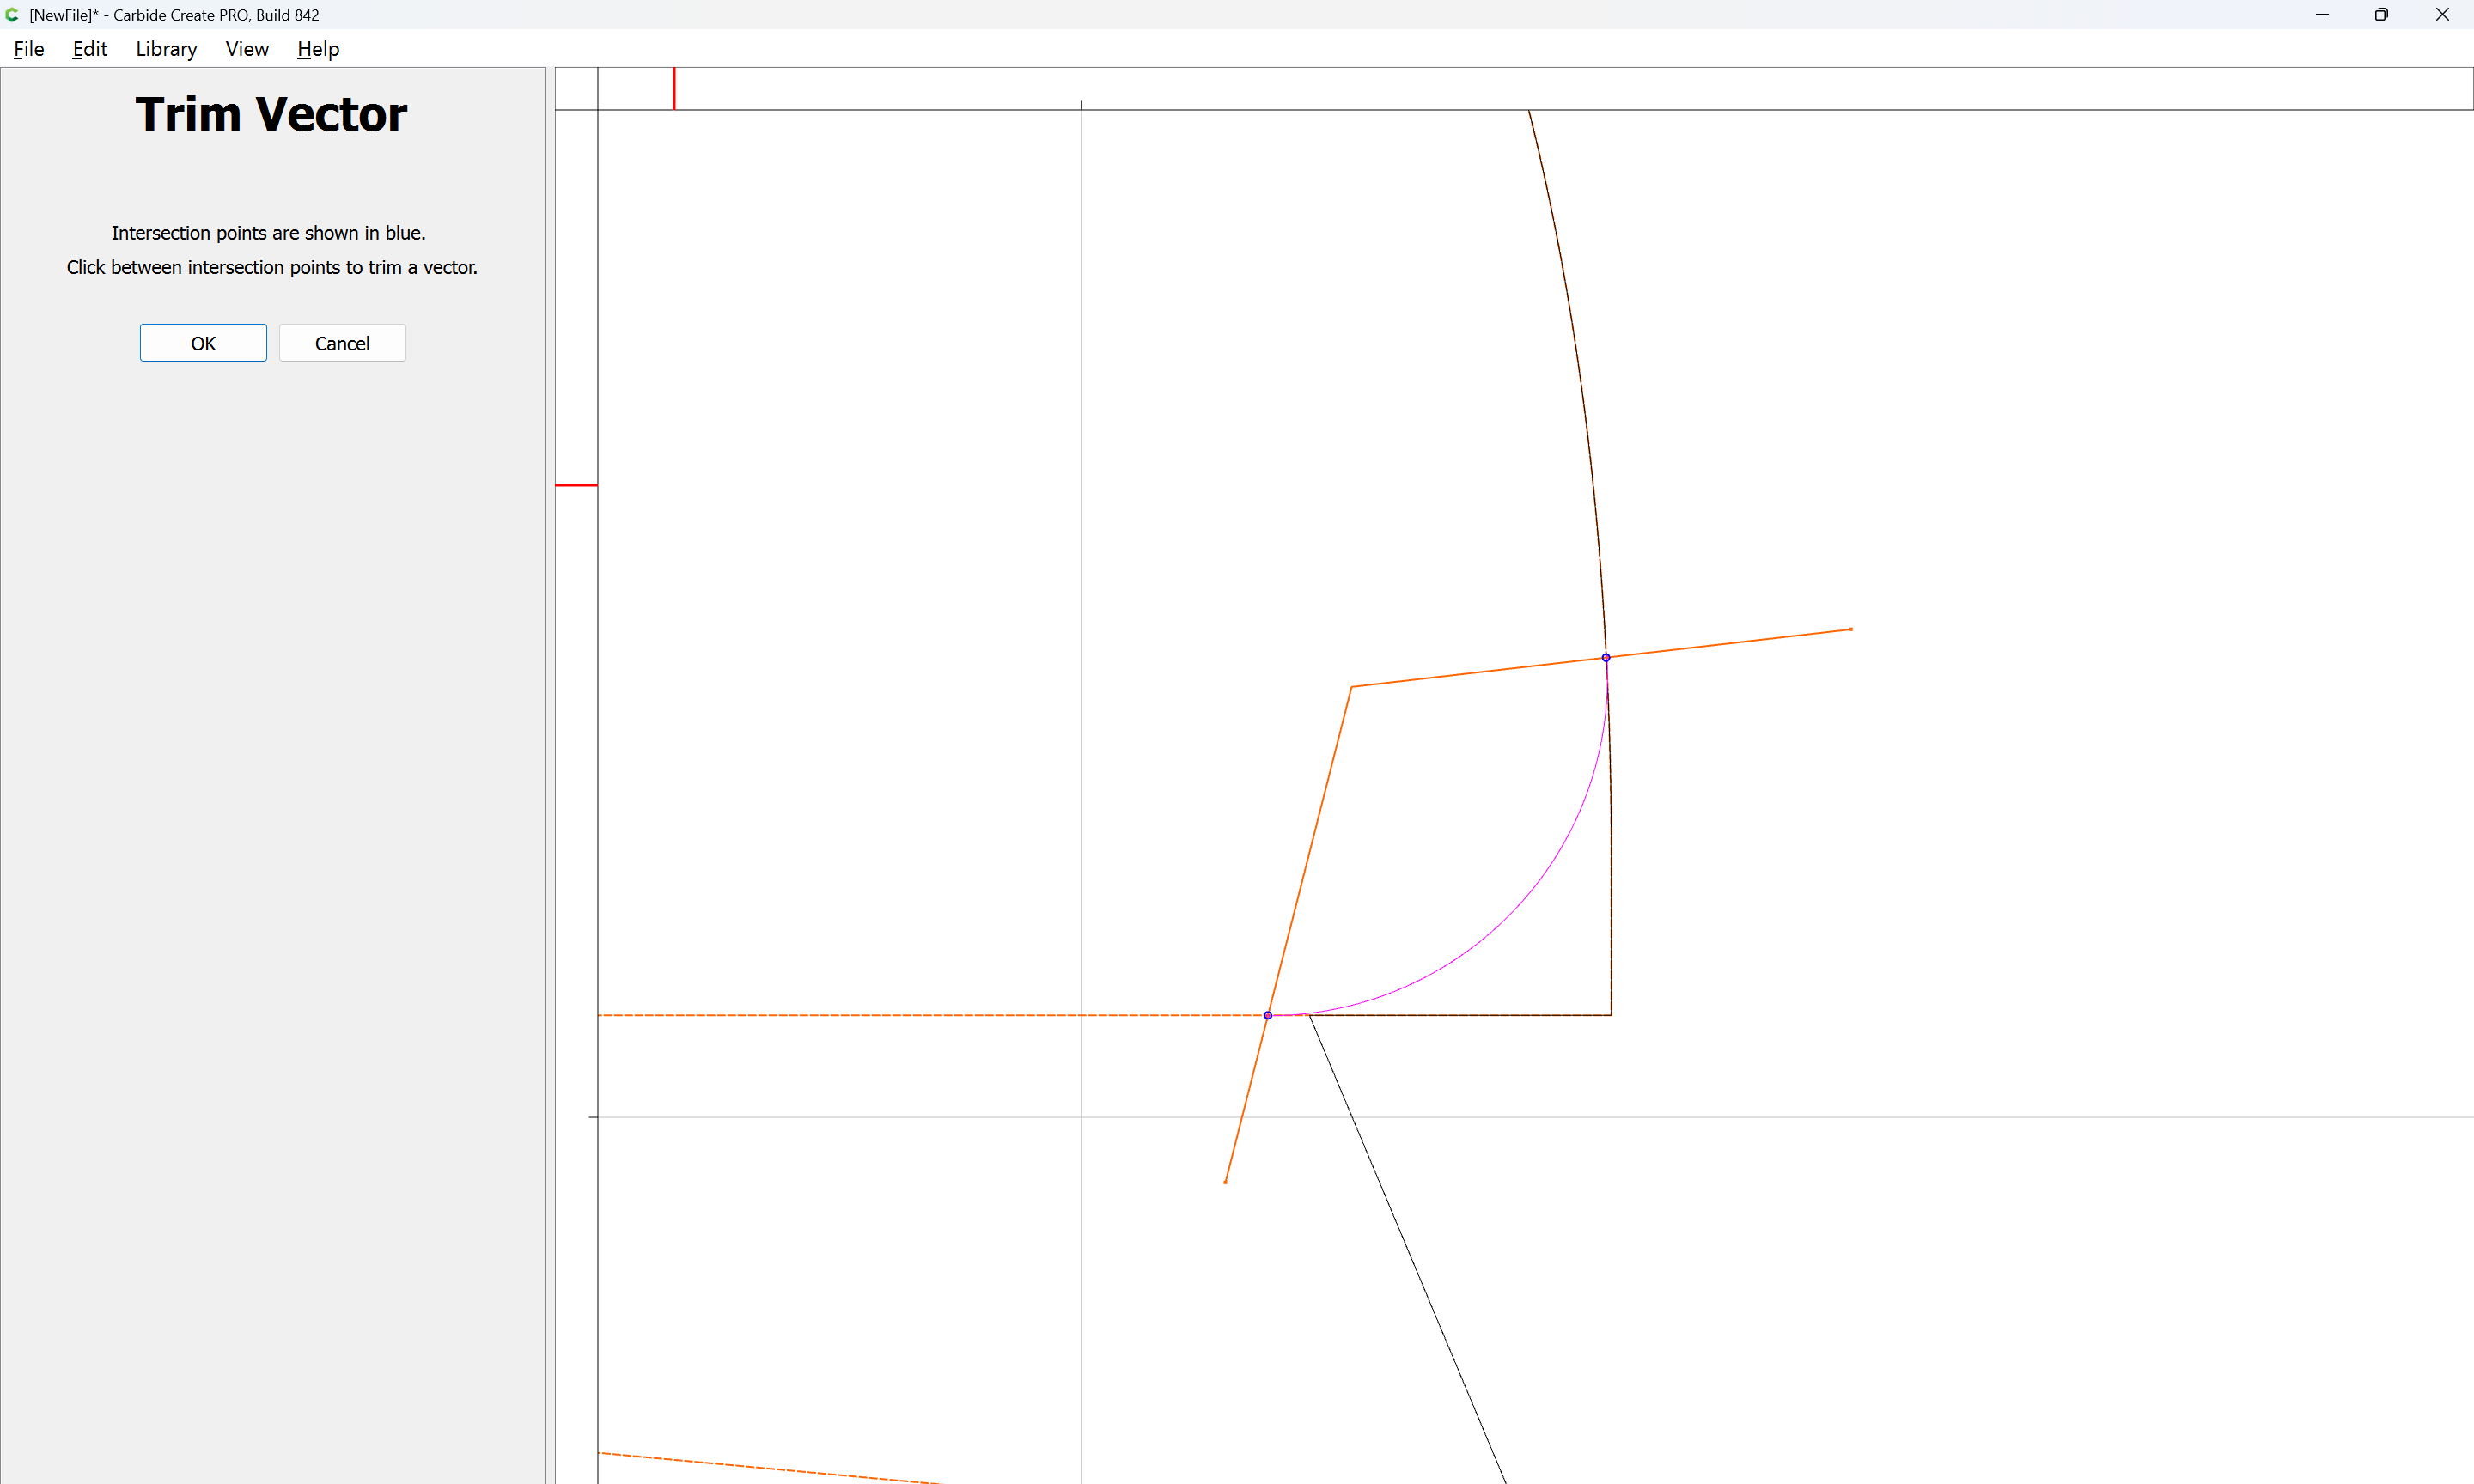Open the Library menu
The width and height of the screenshot is (2474, 1484).
[x=166, y=49]
